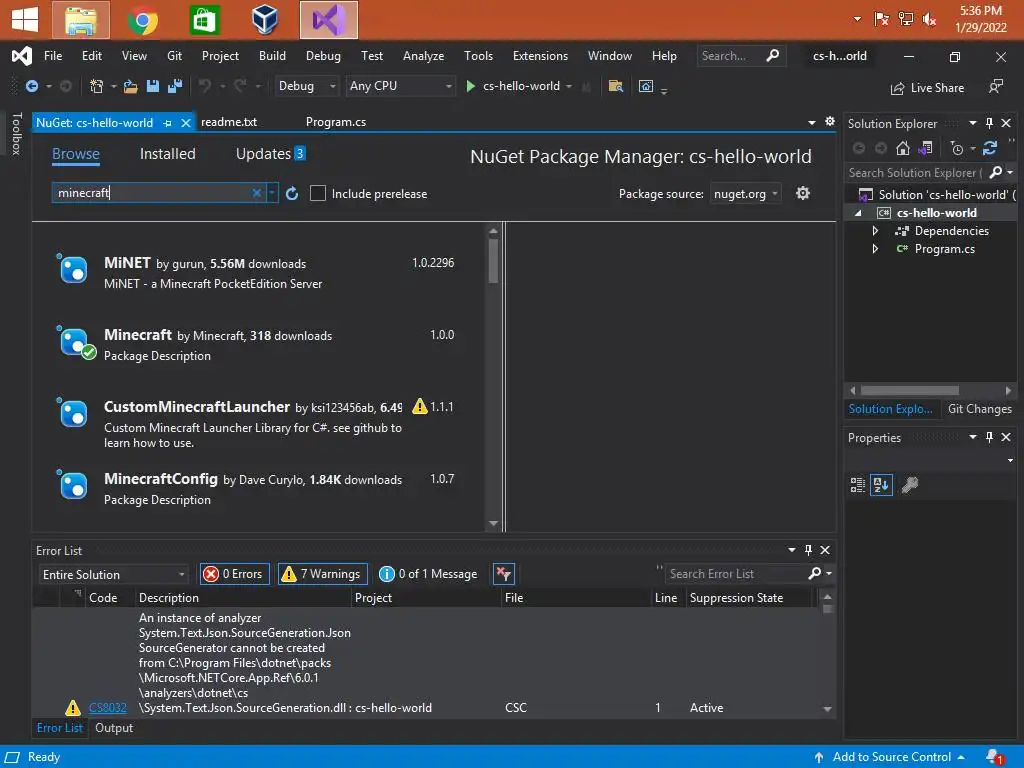Clear all Error List filters icon
Image resolution: width=1024 pixels, height=768 pixels.
point(504,574)
